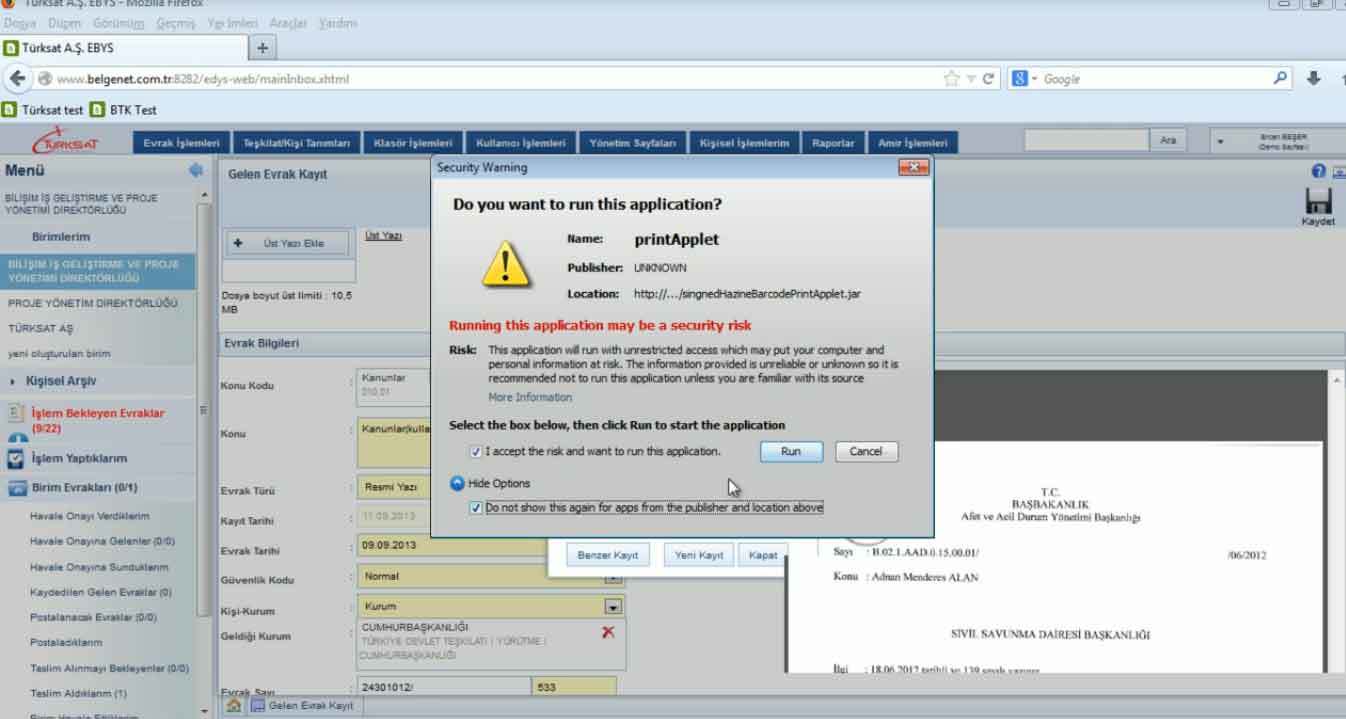Open the Kişisel İşlemlerim menu
Viewport: 1346px width, 719px height.
tap(744, 143)
